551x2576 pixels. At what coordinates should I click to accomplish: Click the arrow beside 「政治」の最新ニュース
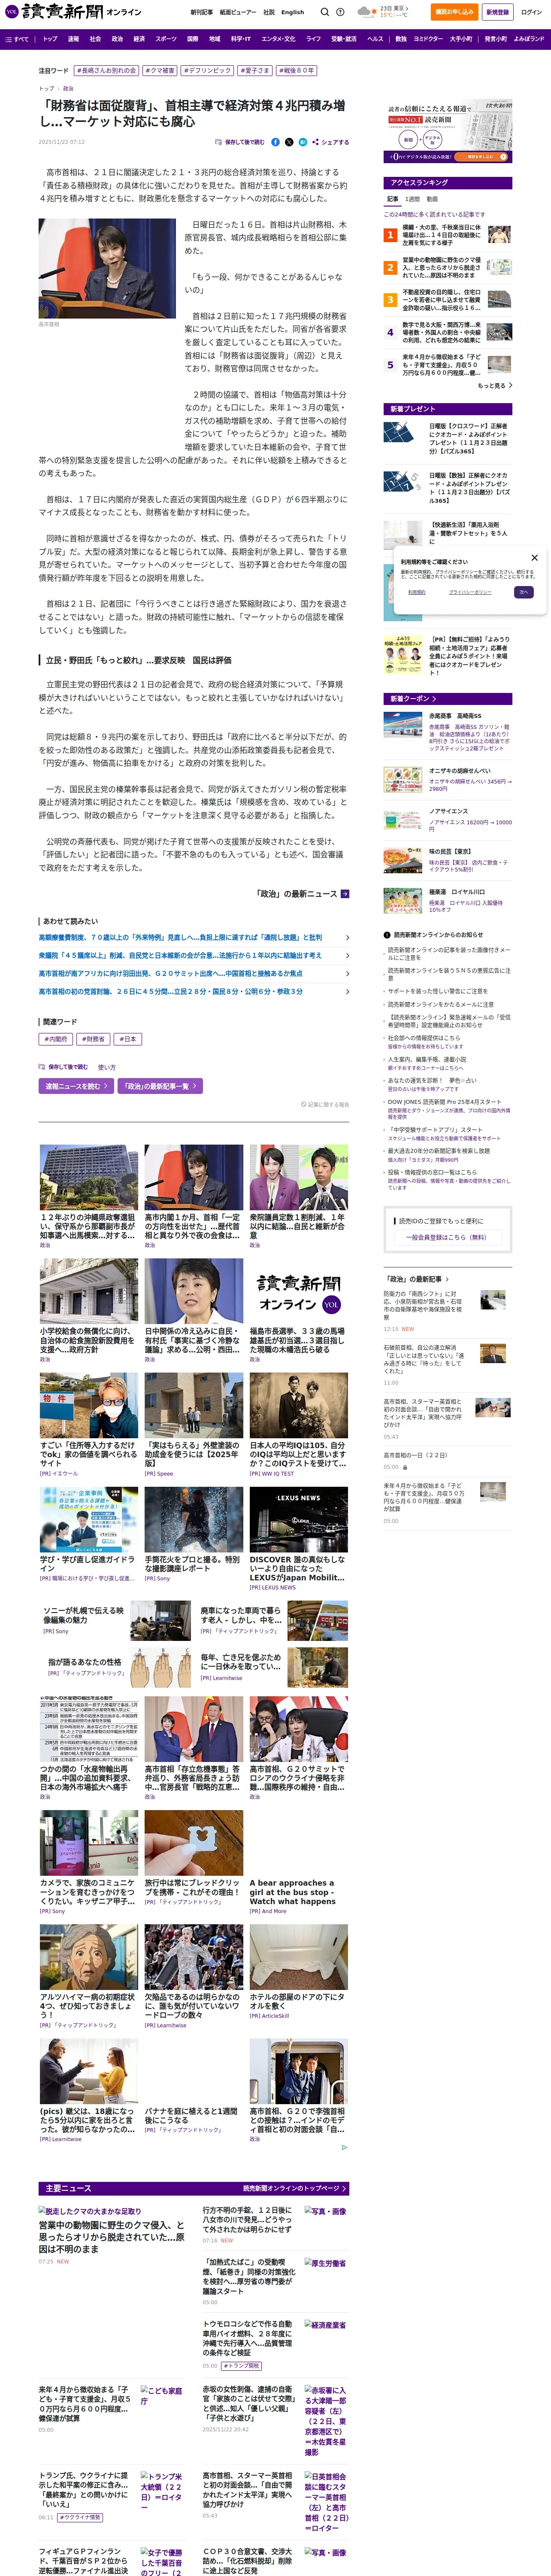click(345, 894)
